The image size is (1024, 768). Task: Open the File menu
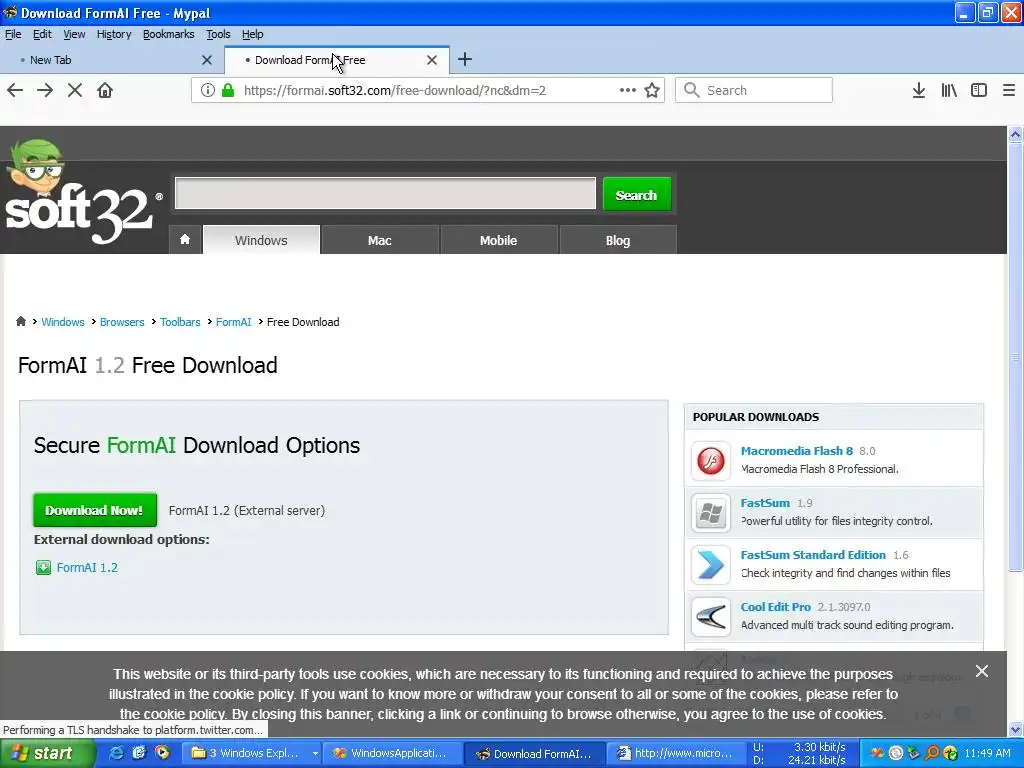(x=13, y=34)
